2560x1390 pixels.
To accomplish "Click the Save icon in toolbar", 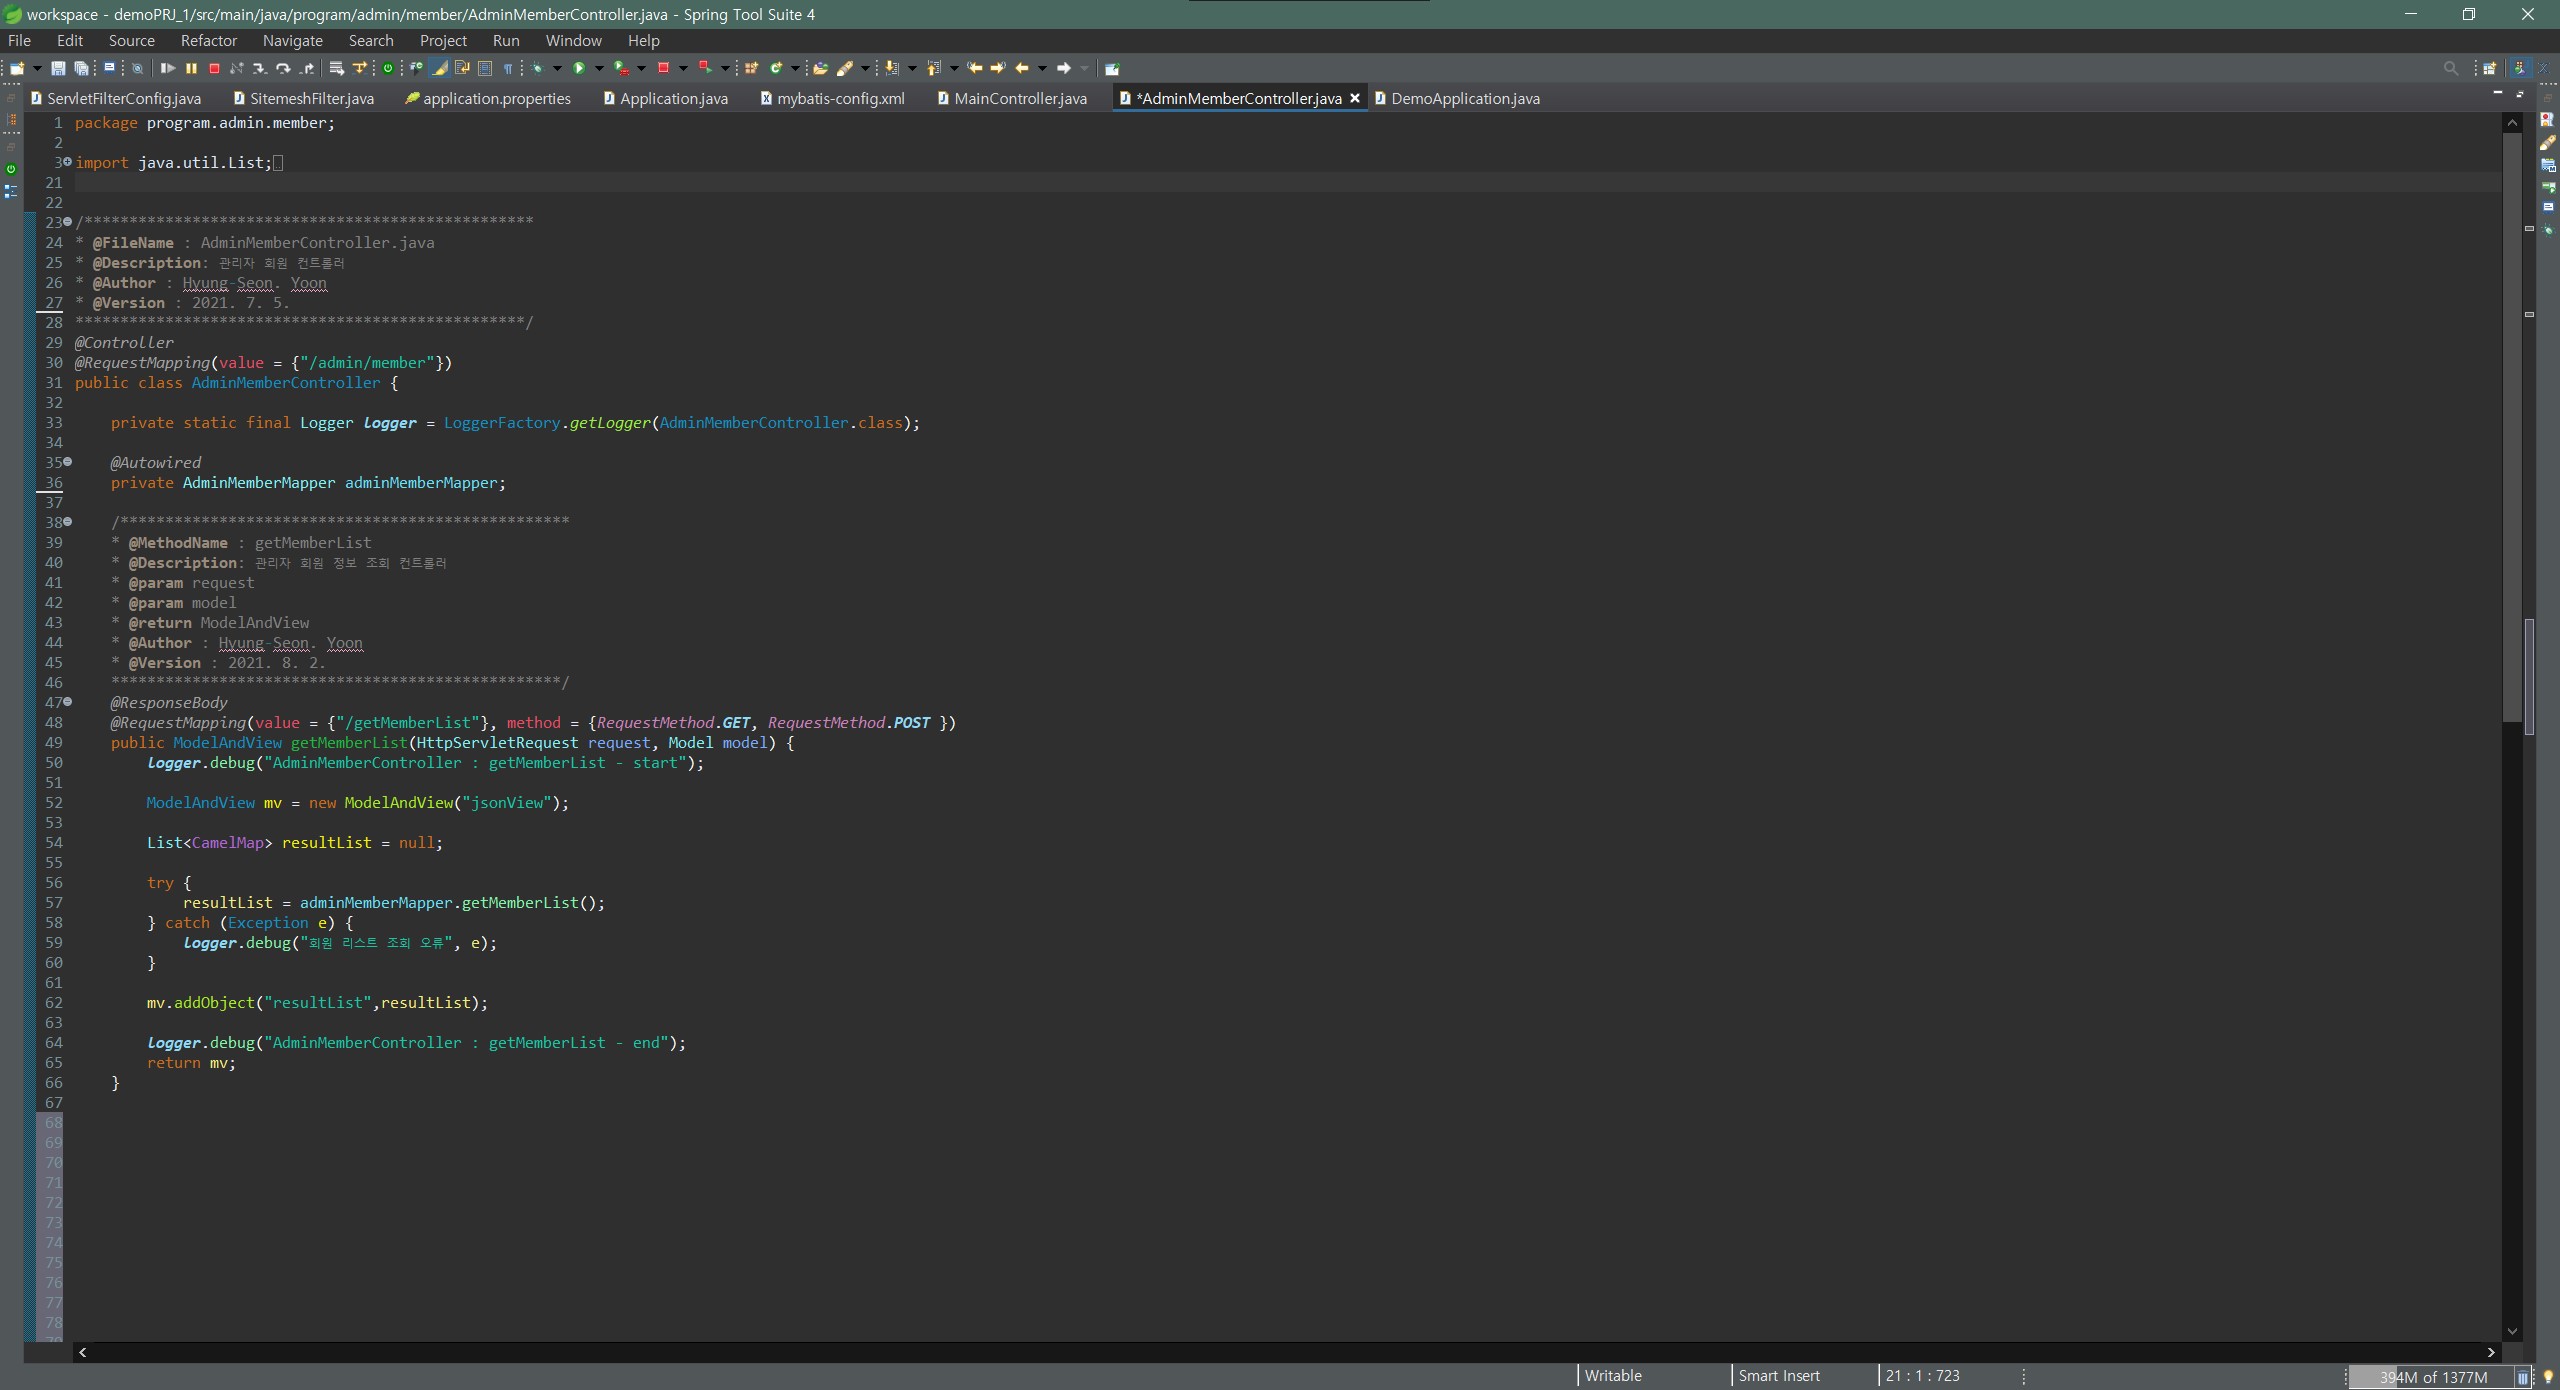I will pos(58,68).
